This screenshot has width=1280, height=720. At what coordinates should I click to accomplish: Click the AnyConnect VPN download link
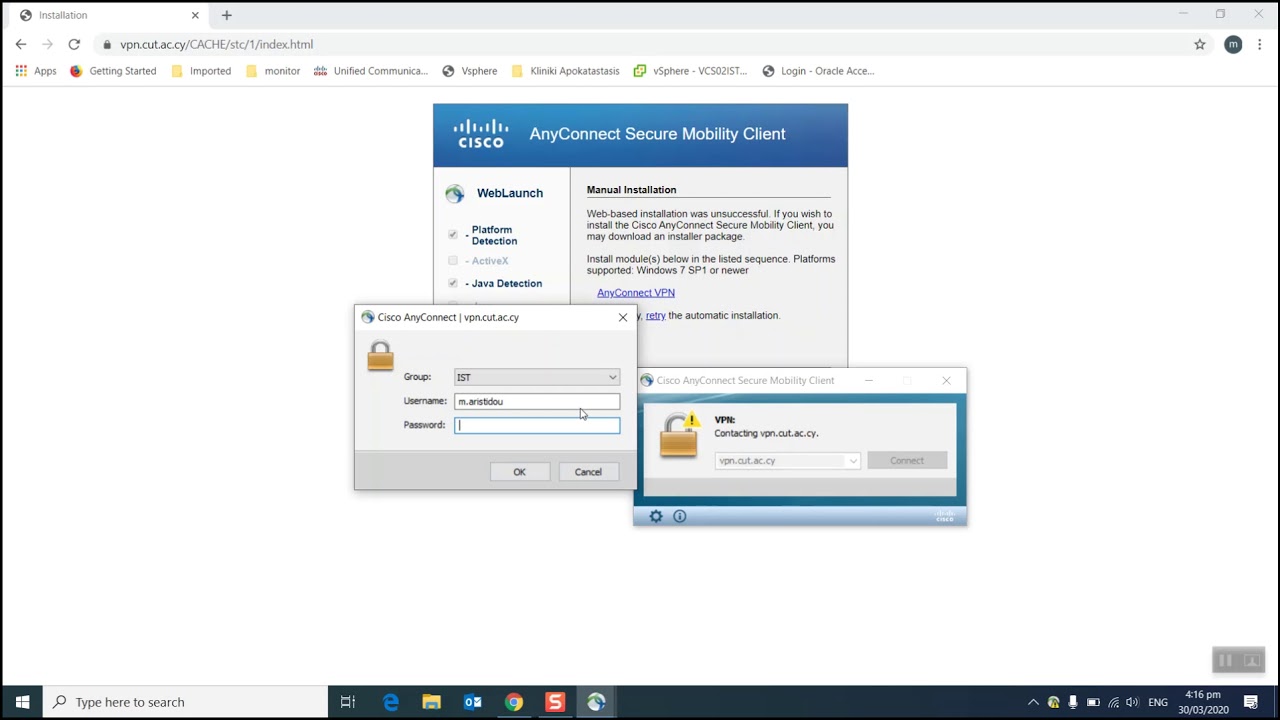coord(636,293)
